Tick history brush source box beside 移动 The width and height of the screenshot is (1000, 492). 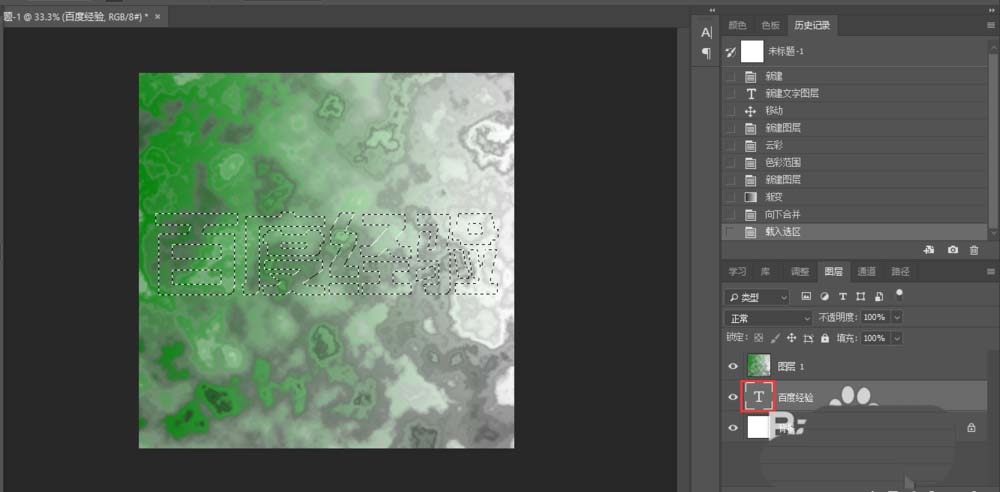point(730,111)
